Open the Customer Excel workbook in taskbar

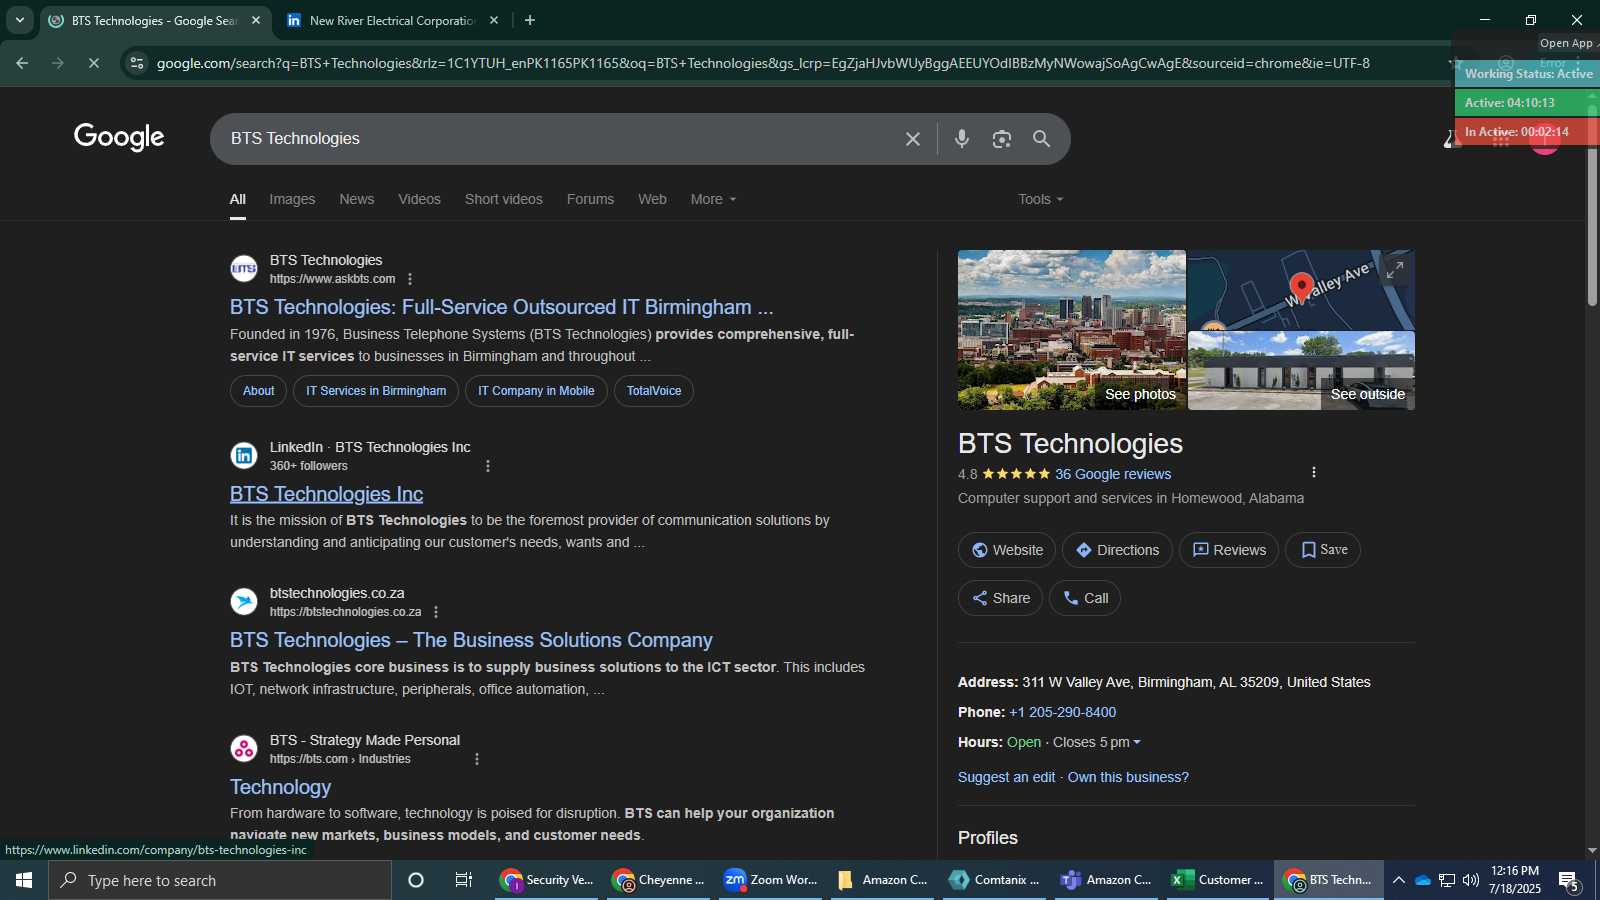[1218, 880]
